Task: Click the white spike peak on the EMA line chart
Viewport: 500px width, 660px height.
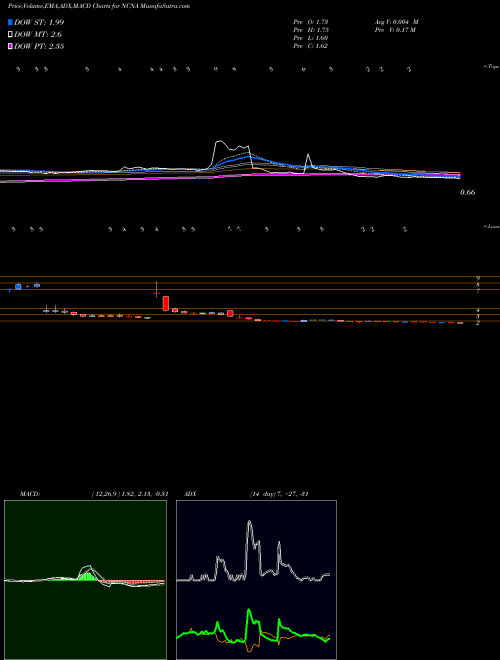Action: 218,142
